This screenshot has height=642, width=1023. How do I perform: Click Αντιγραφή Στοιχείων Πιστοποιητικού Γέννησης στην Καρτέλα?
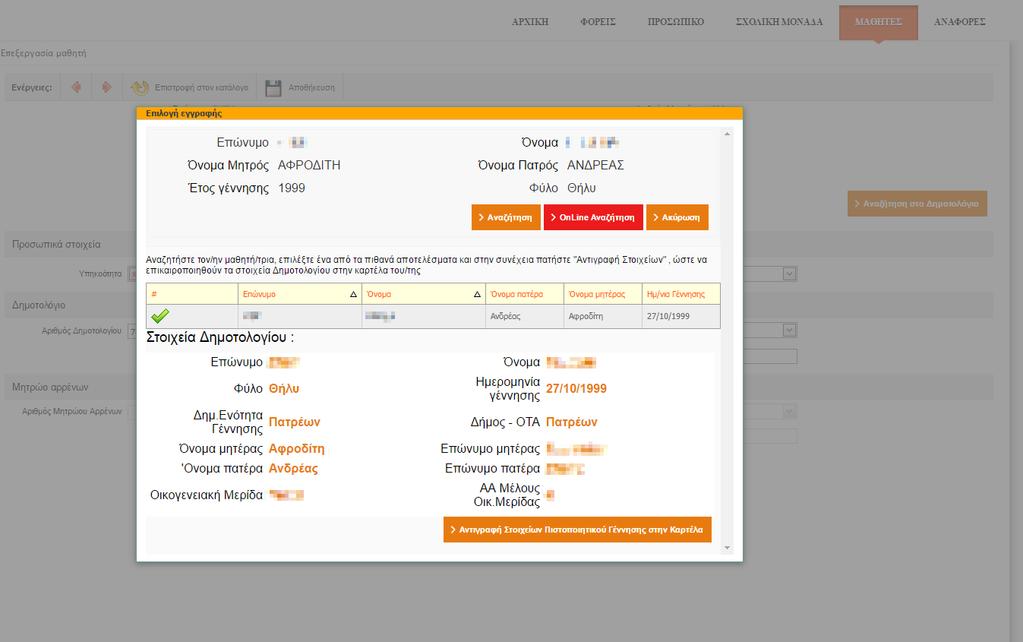[x=577, y=530]
